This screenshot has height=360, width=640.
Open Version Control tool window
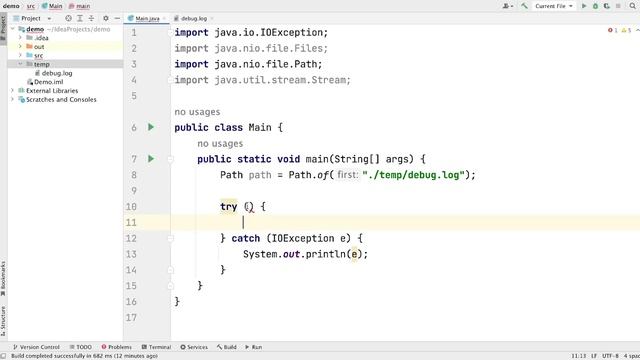click(36, 347)
